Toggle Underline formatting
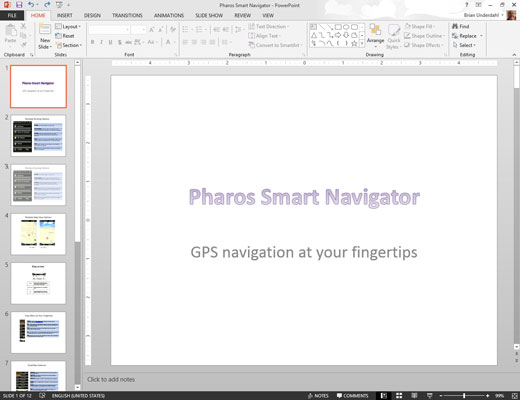 tap(110, 42)
